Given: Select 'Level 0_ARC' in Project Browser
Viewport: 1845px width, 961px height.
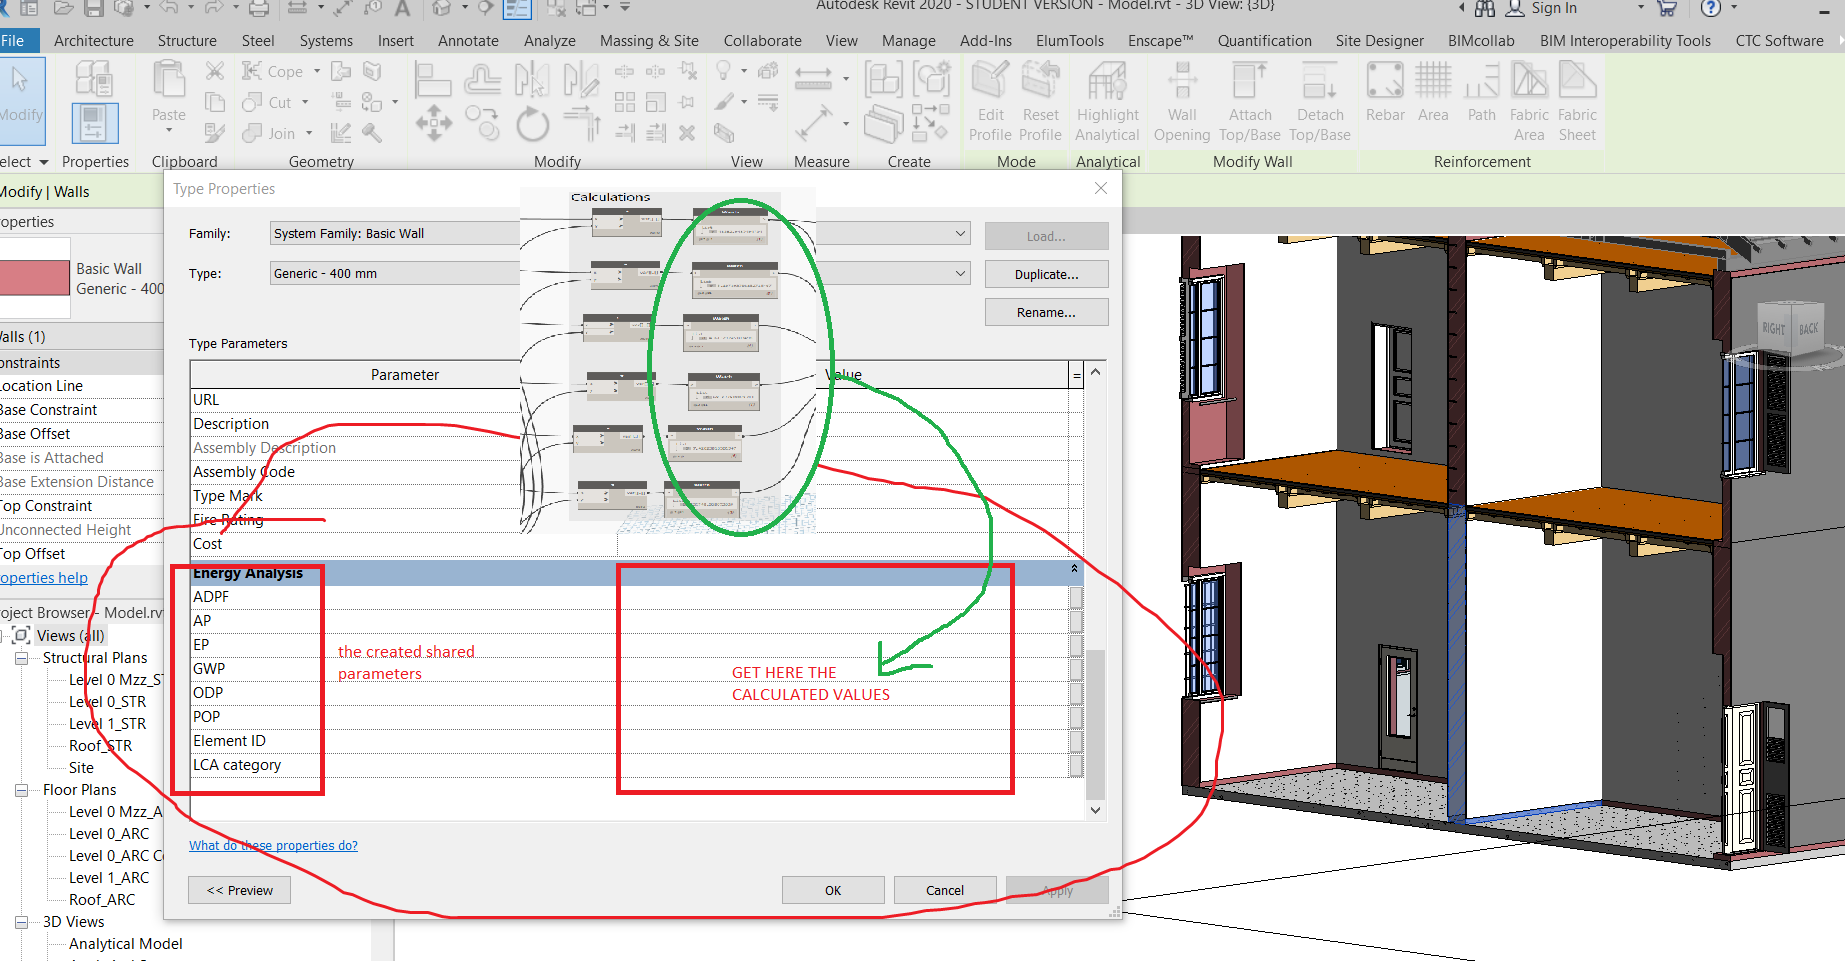Looking at the screenshot, I should pyautogui.click(x=108, y=834).
